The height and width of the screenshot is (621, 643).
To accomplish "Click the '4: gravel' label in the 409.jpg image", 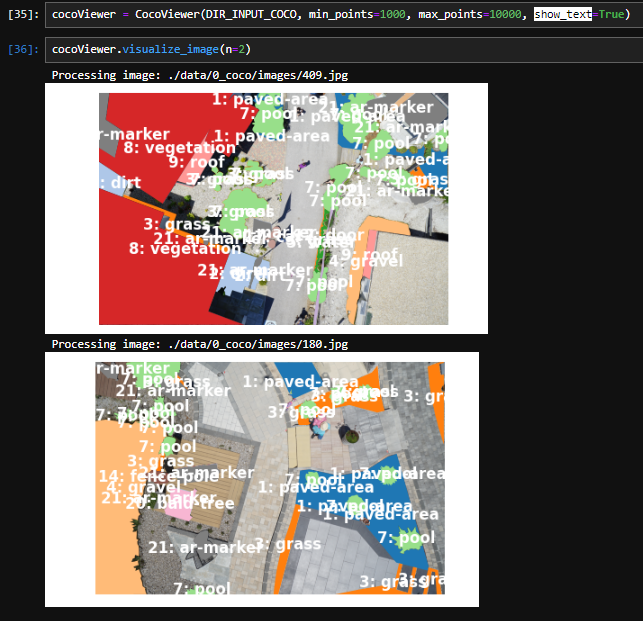I will pos(366,261).
